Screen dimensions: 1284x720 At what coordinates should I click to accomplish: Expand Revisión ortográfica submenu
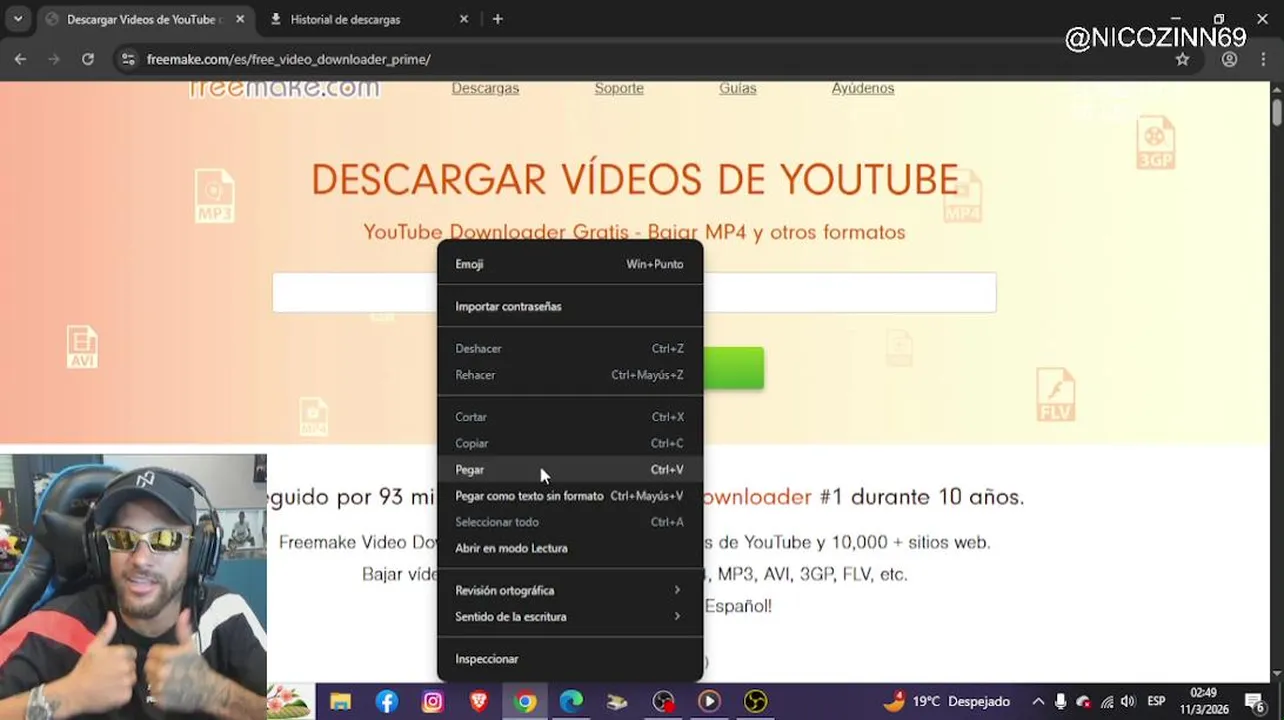(x=570, y=590)
